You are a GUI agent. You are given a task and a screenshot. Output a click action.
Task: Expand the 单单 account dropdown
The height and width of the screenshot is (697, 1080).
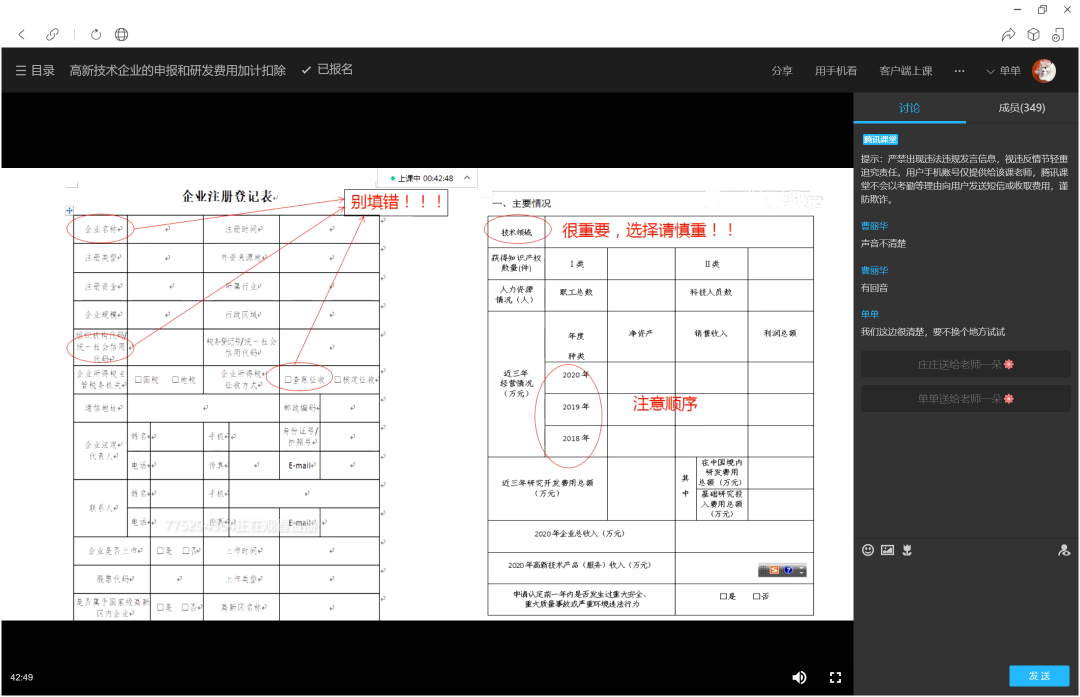(x=1004, y=71)
